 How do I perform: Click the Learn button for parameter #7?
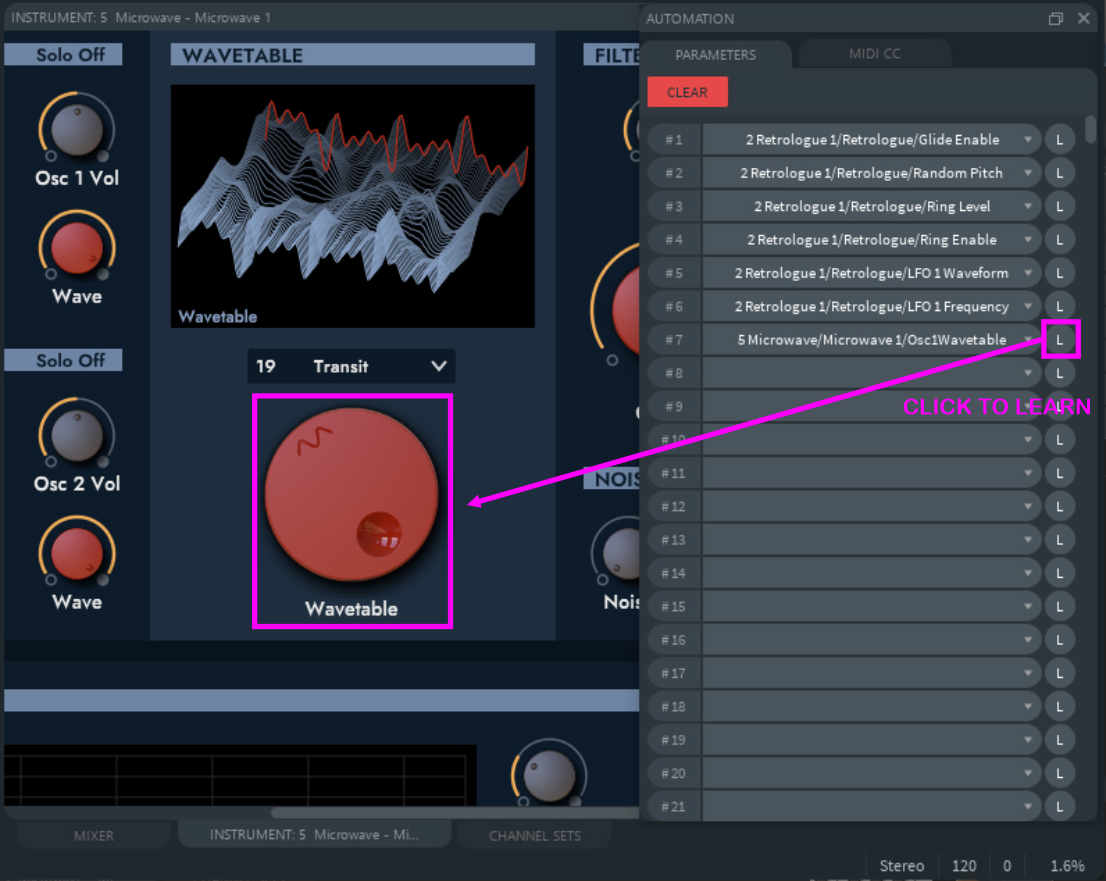[1060, 340]
